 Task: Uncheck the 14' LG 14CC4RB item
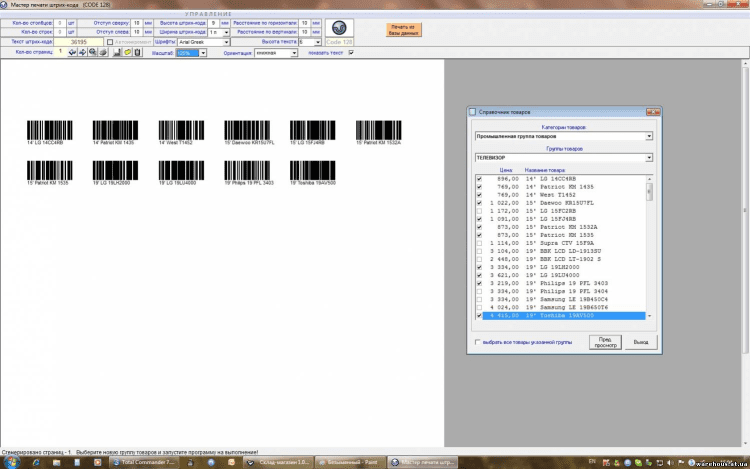[479, 179]
